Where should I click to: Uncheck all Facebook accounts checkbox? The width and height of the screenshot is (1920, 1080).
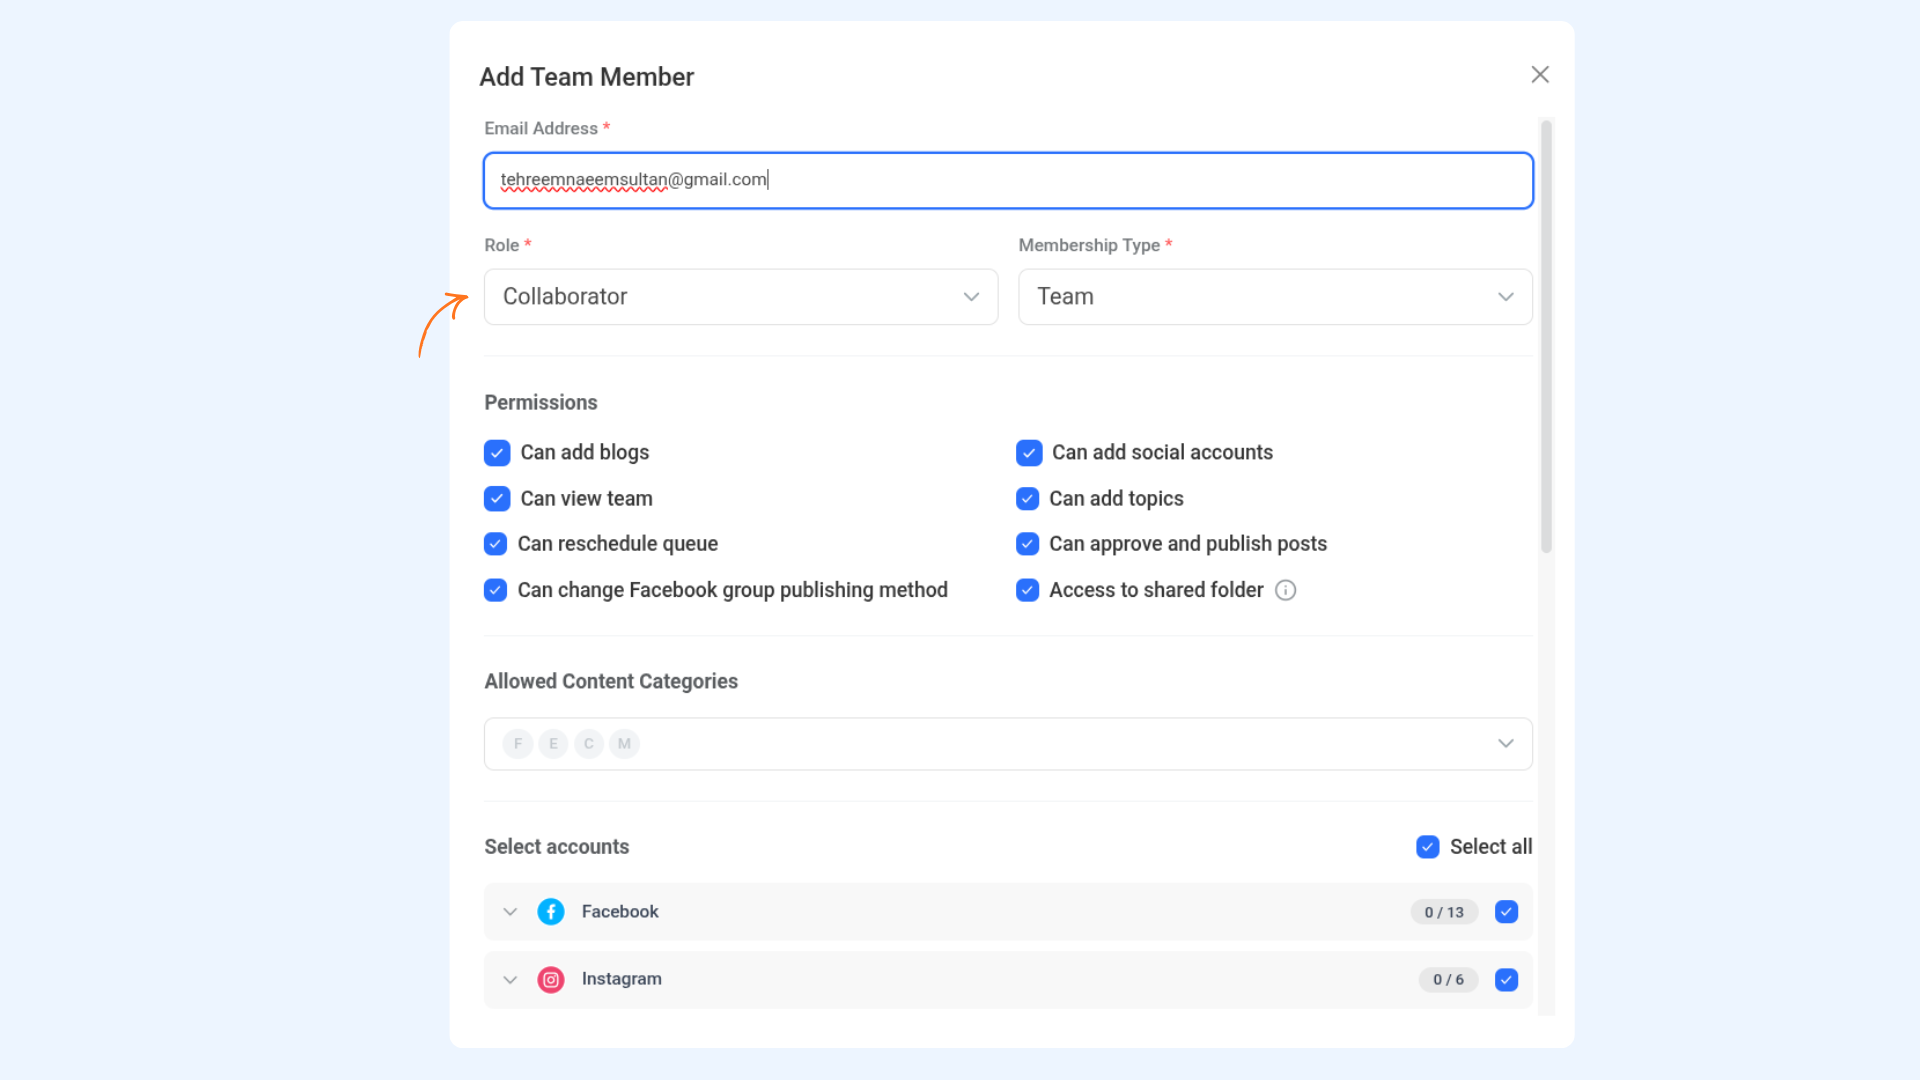[1506, 912]
